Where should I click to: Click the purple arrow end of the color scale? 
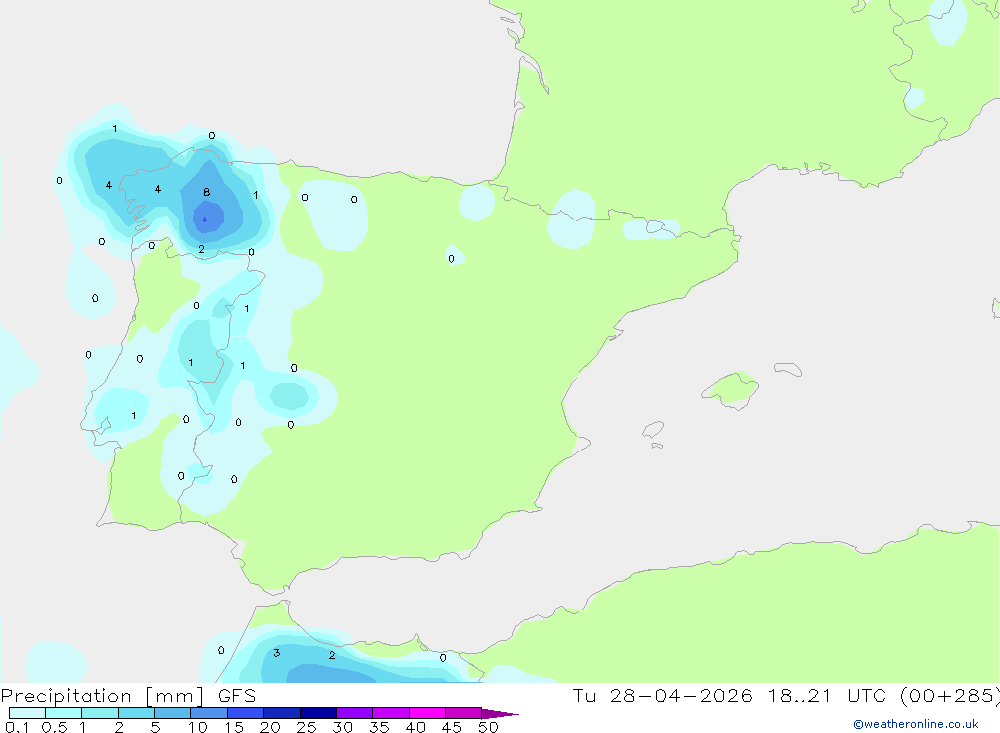click(500, 714)
